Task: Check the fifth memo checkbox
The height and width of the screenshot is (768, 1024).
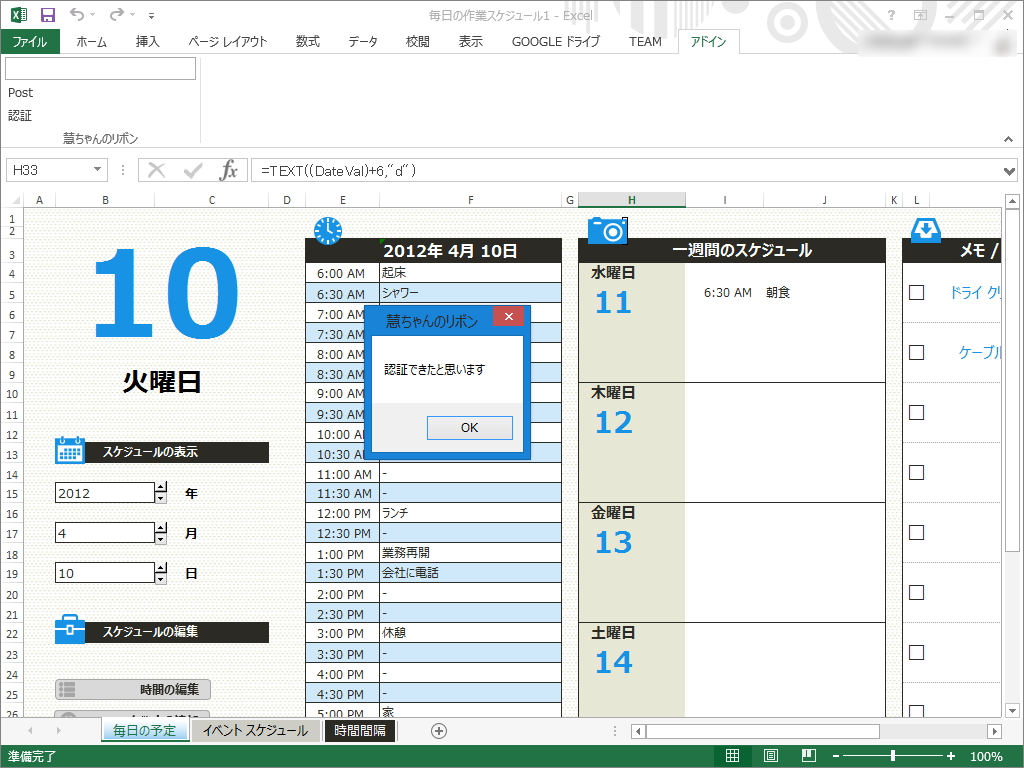Action: tap(916, 532)
